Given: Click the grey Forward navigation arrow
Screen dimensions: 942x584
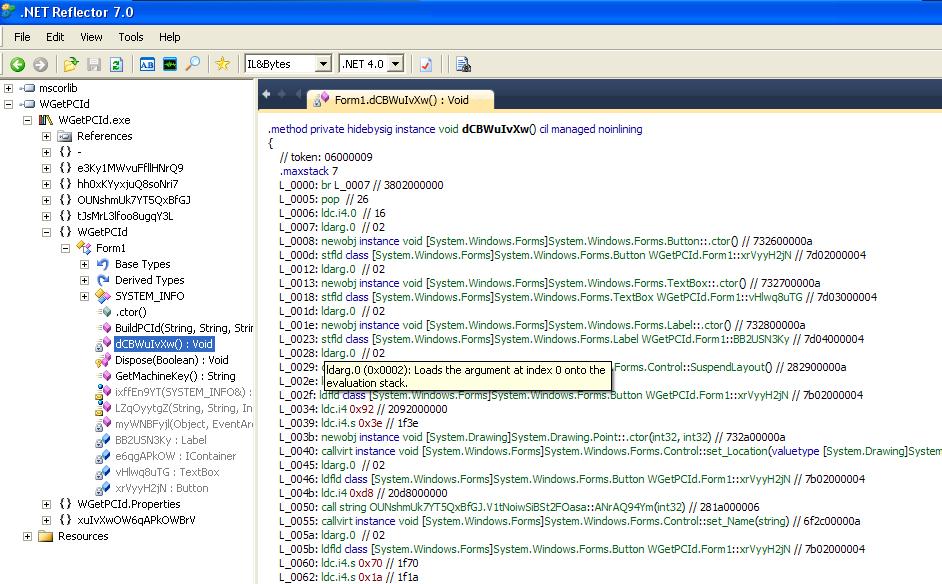Looking at the screenshot, I should 40,64.
